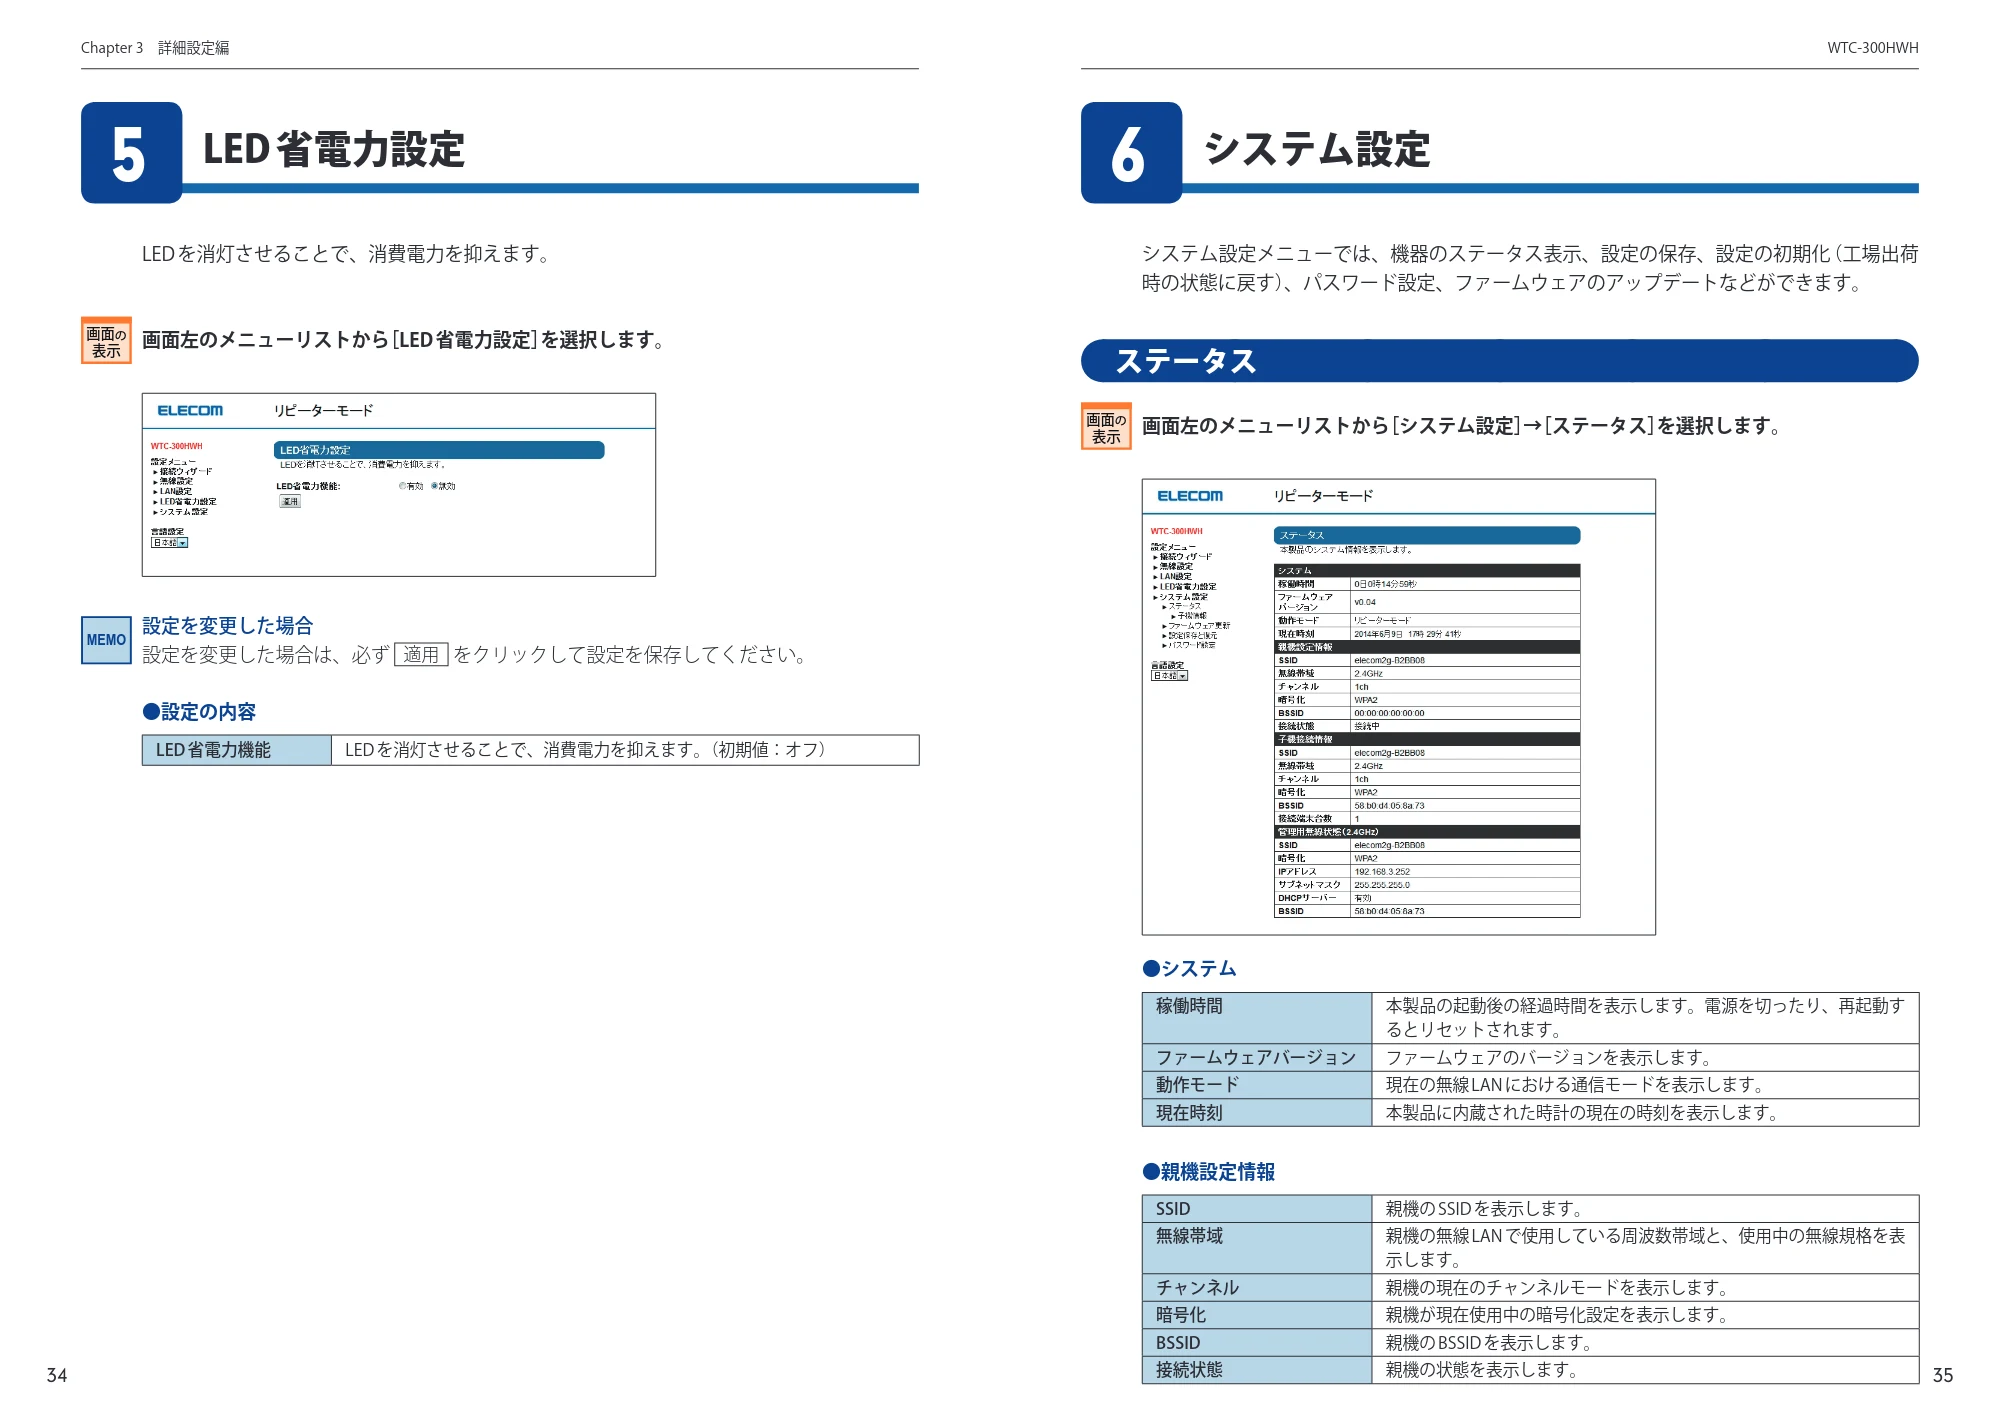This screenshot has height=1419, width=2000.
Task: Open 接続ウィザード in status screenshot menu
Action: click(x=1185, y=556)
